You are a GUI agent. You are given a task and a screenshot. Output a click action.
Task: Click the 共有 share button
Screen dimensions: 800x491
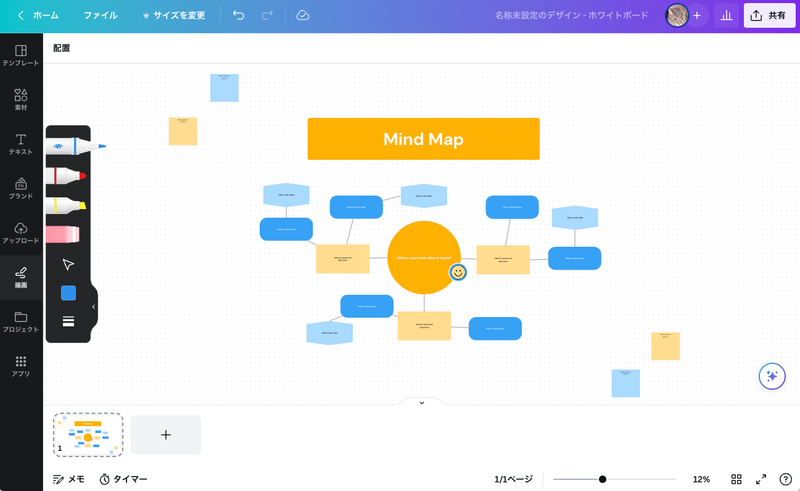[768, 15]
